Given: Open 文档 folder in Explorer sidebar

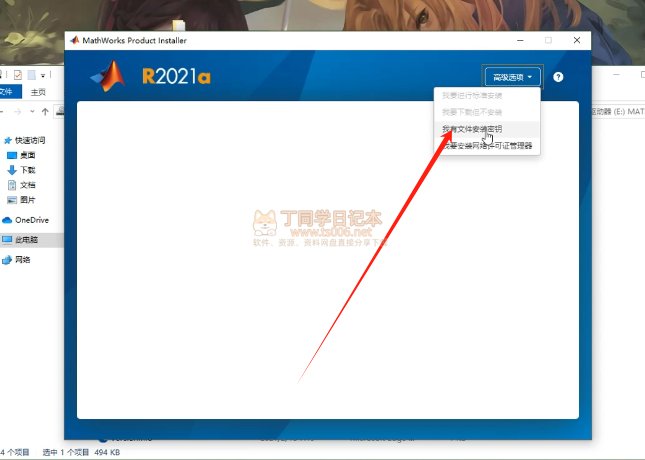Looking at the screenshot, I should click(28, 185).
